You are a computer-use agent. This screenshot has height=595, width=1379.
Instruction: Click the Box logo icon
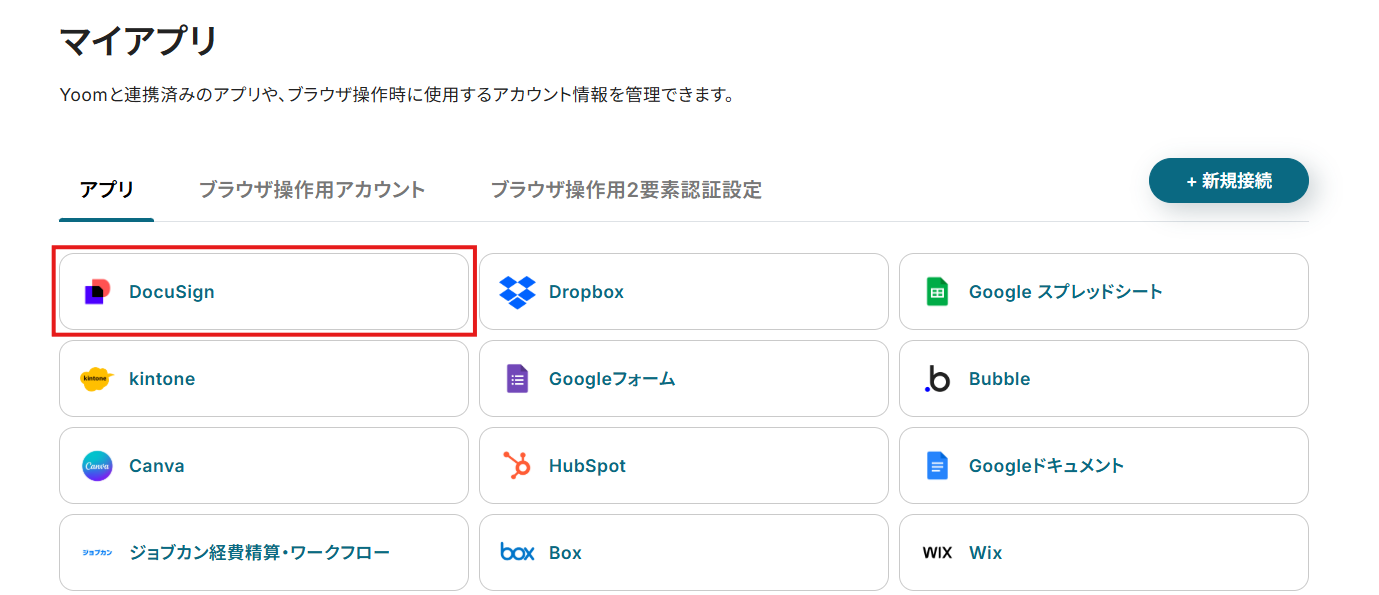(x=517, y=553)
